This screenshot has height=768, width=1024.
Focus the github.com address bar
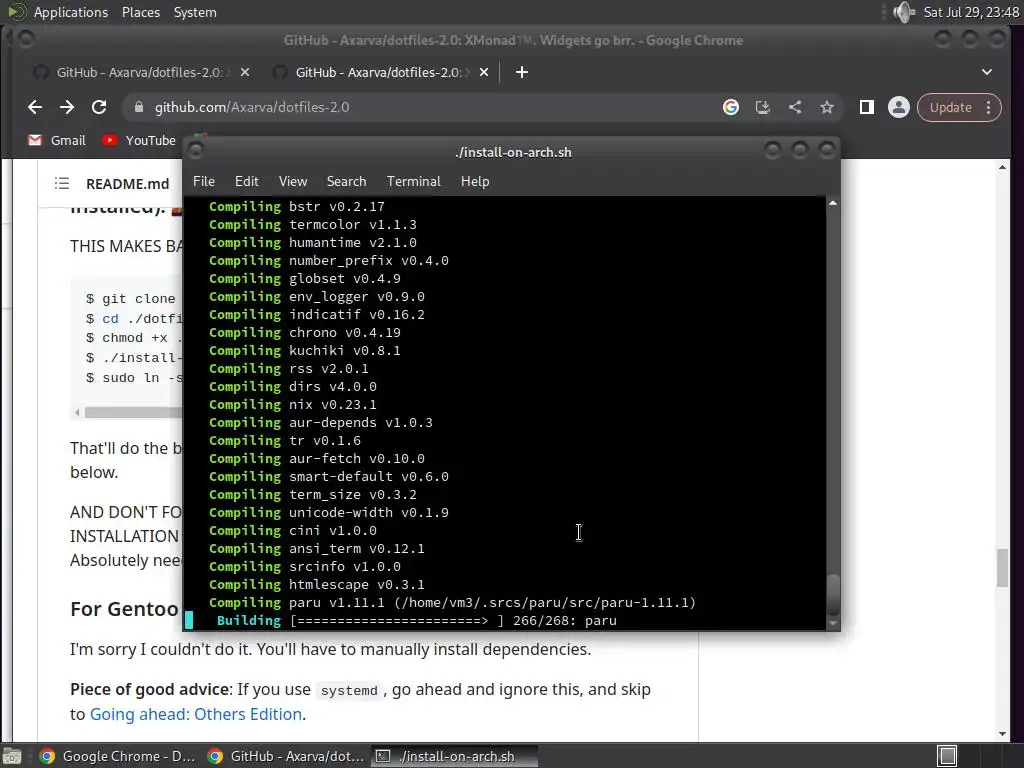[418, 107]
